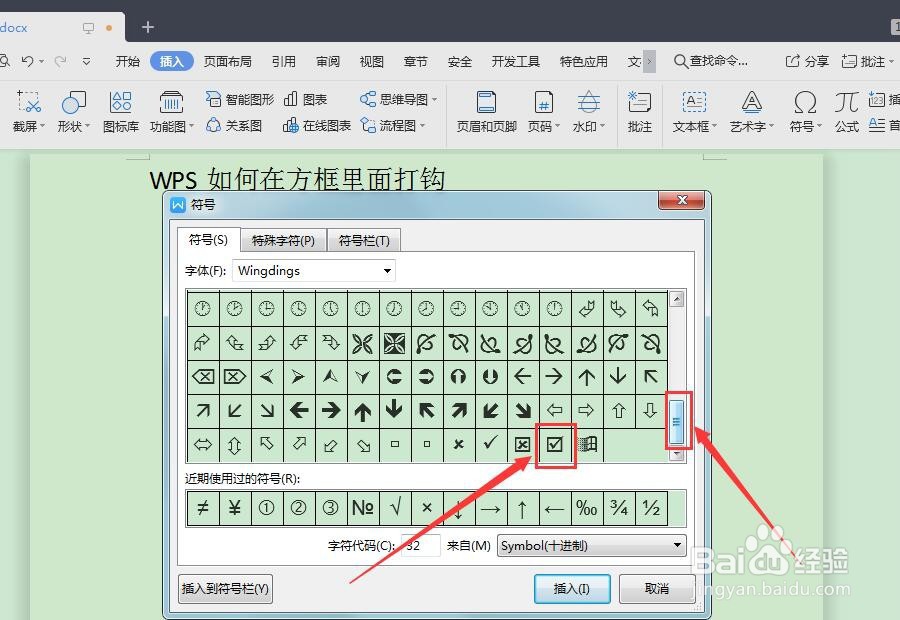Screen dimensions: 900x620
Task: Insert a 文本框 text box
Action: (x=695, y=112)
